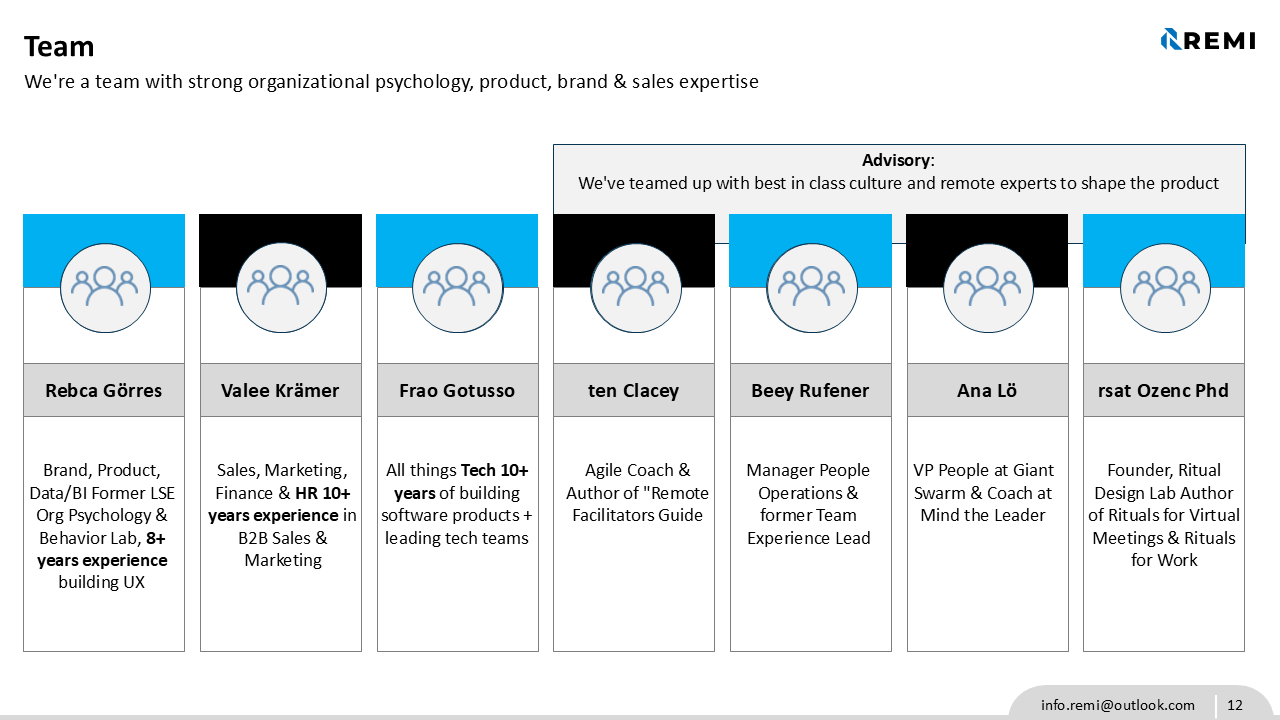Image resolution: width=1280 pixels, height=720 pixels.
Task: Click Frao Gotusso's people avatar icon
Action: 457,288
